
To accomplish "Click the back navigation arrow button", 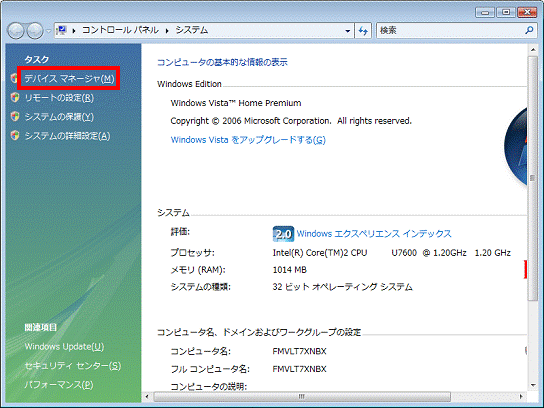I will [15, 31].
